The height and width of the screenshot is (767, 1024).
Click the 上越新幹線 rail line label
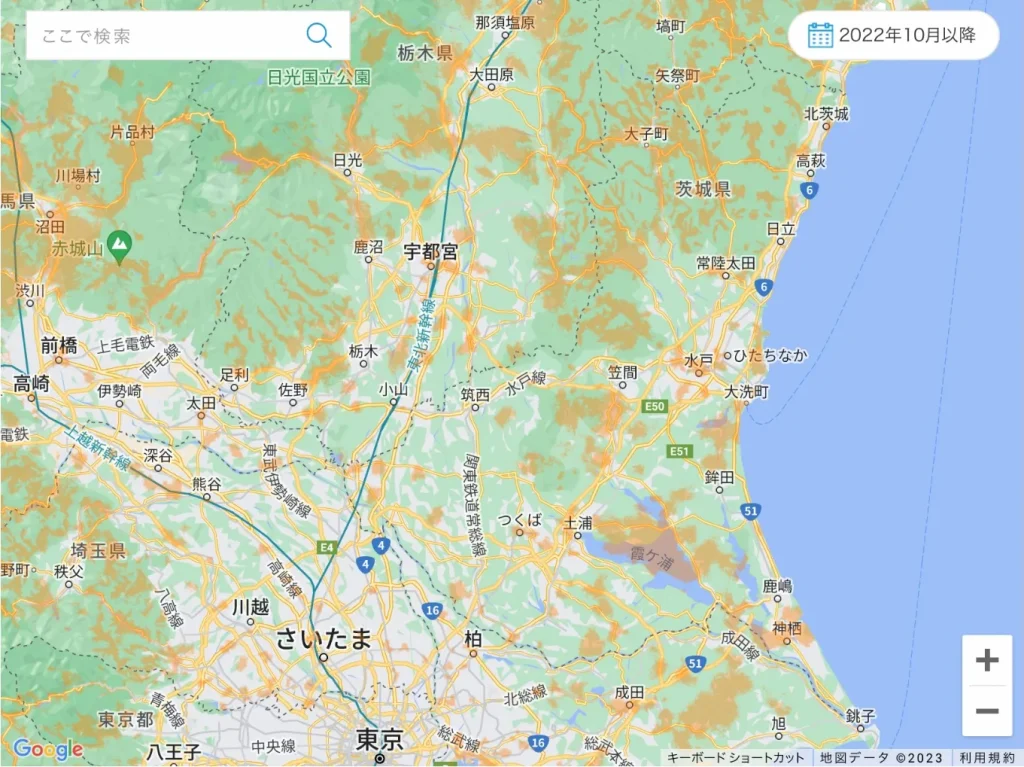[99, 448]
